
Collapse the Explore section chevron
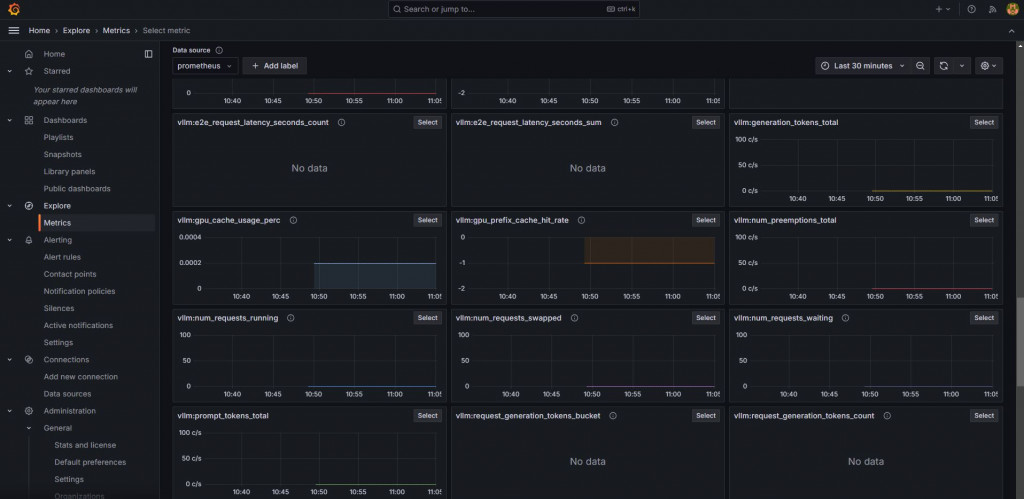[x=10, y=206]
